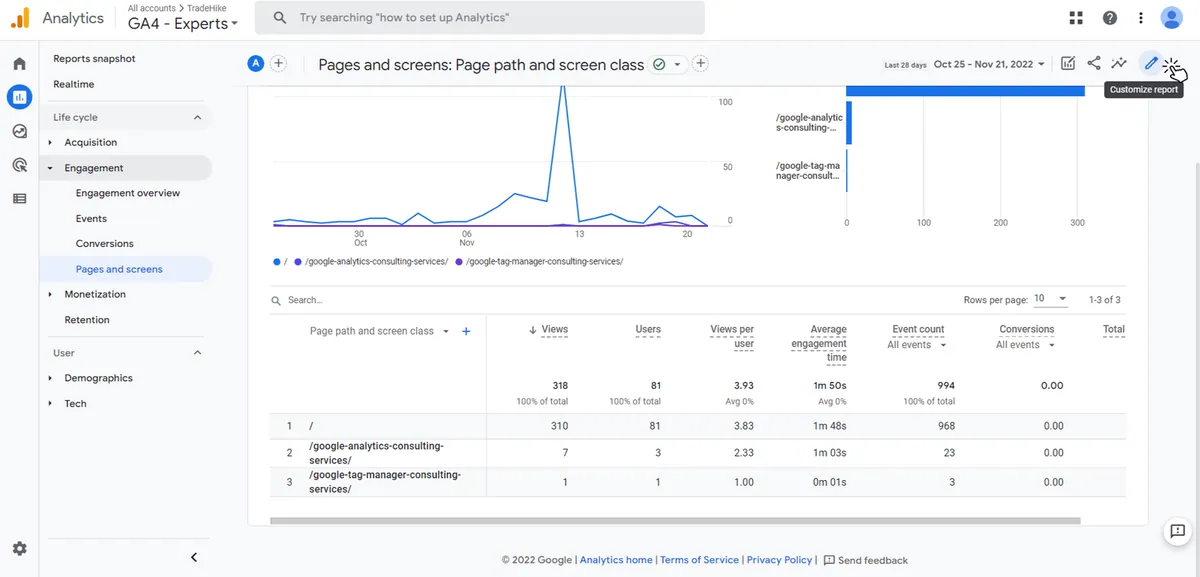The height and width of the screenshot is (577, 1200).
Task: Open the more options vertical dots menu
Action: (x=1141, y=18)
